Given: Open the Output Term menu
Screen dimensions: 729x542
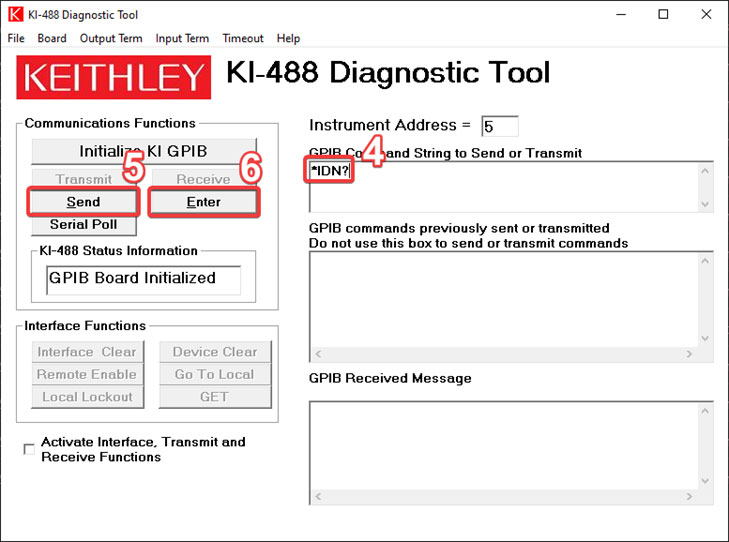Looking at the screenshot, I should click(111, 38).
